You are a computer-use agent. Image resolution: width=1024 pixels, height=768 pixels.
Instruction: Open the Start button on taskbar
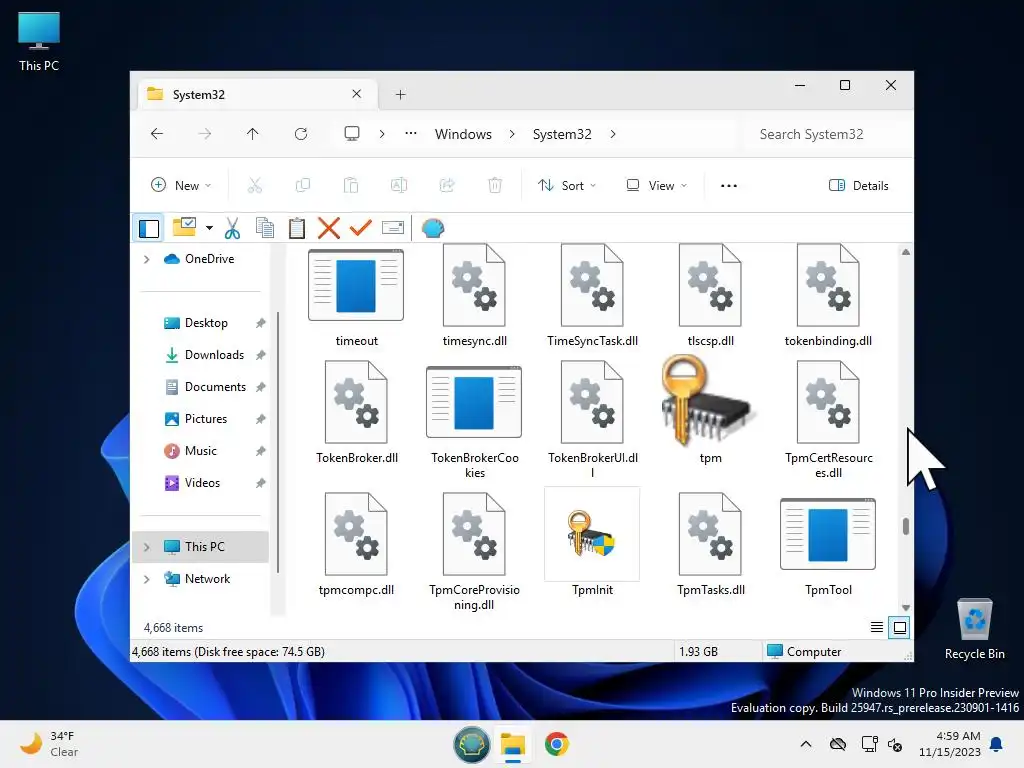(472, 744)
